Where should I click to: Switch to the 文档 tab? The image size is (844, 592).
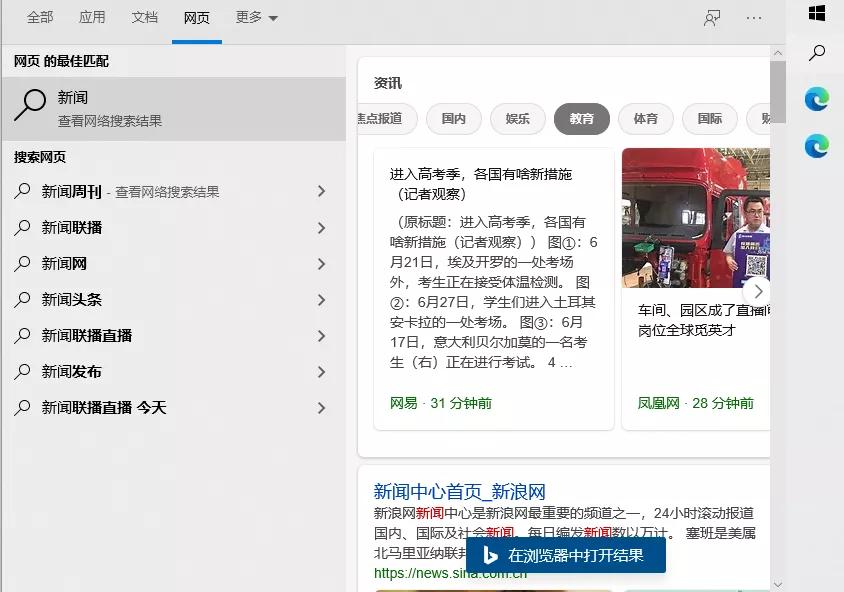(144, 18)
